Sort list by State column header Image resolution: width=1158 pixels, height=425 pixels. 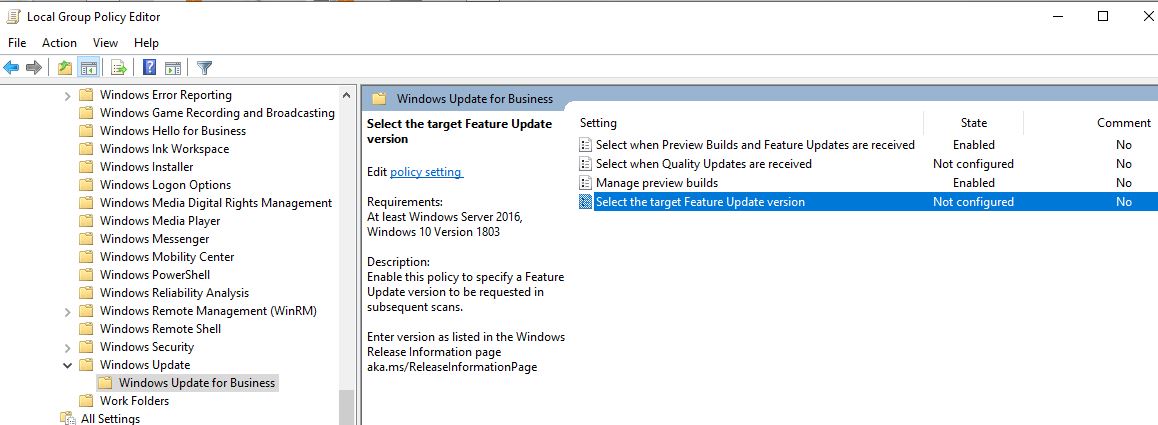click(x=973, y=123)
